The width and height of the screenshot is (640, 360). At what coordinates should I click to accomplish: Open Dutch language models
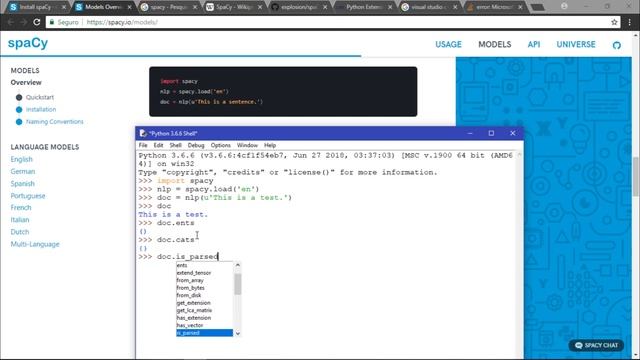20,232
